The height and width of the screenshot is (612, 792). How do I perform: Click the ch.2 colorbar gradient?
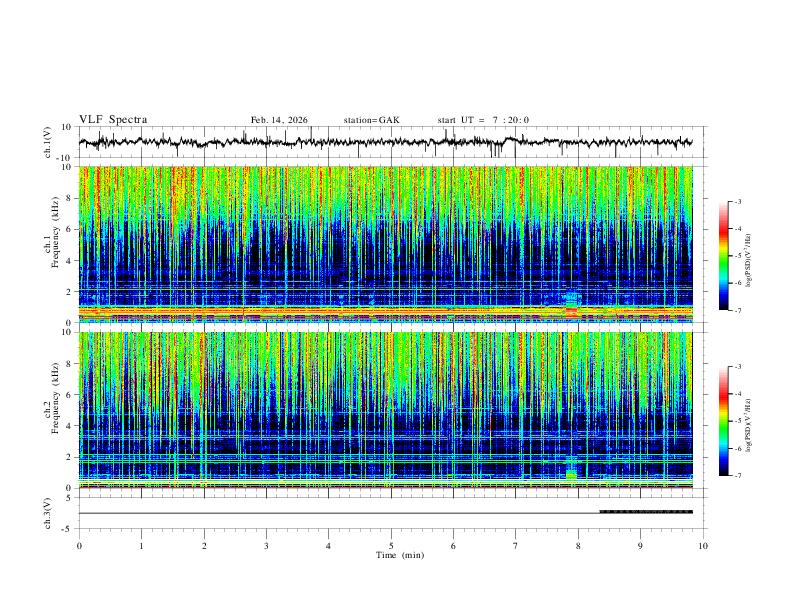(x=723, y=421)
